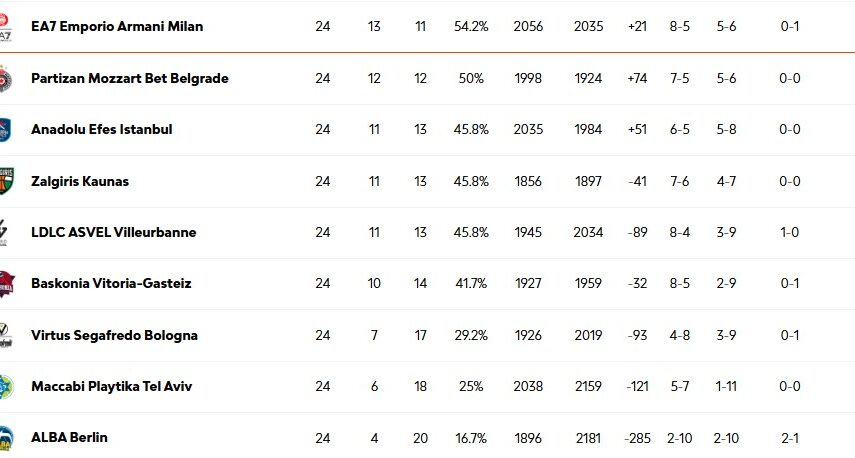Screen dimensions: 855x458
Task: Click the Maccabi Playtika Tel Aviv logo
Action: pyautogui.click(x=5, y=387)
